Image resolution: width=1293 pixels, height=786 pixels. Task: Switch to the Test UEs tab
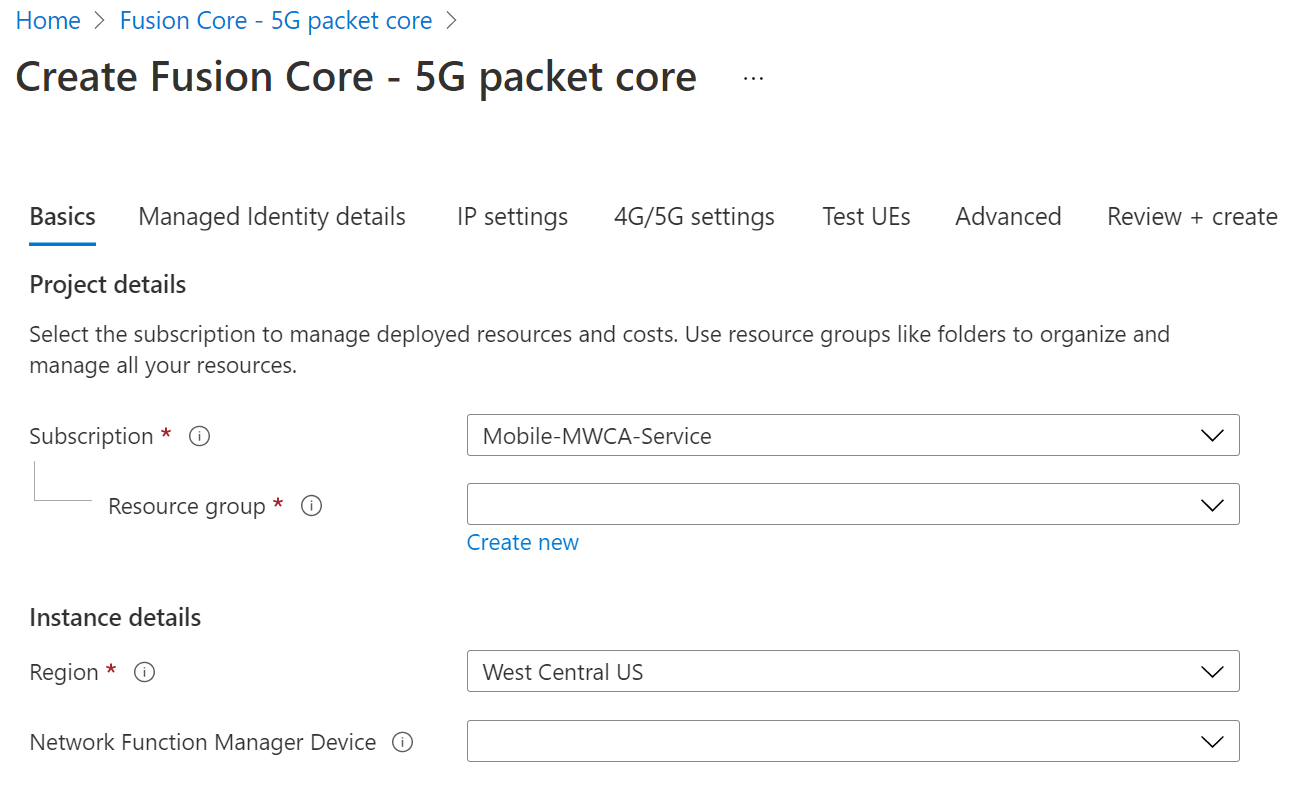pyautogui.click(x=866, y=217)
